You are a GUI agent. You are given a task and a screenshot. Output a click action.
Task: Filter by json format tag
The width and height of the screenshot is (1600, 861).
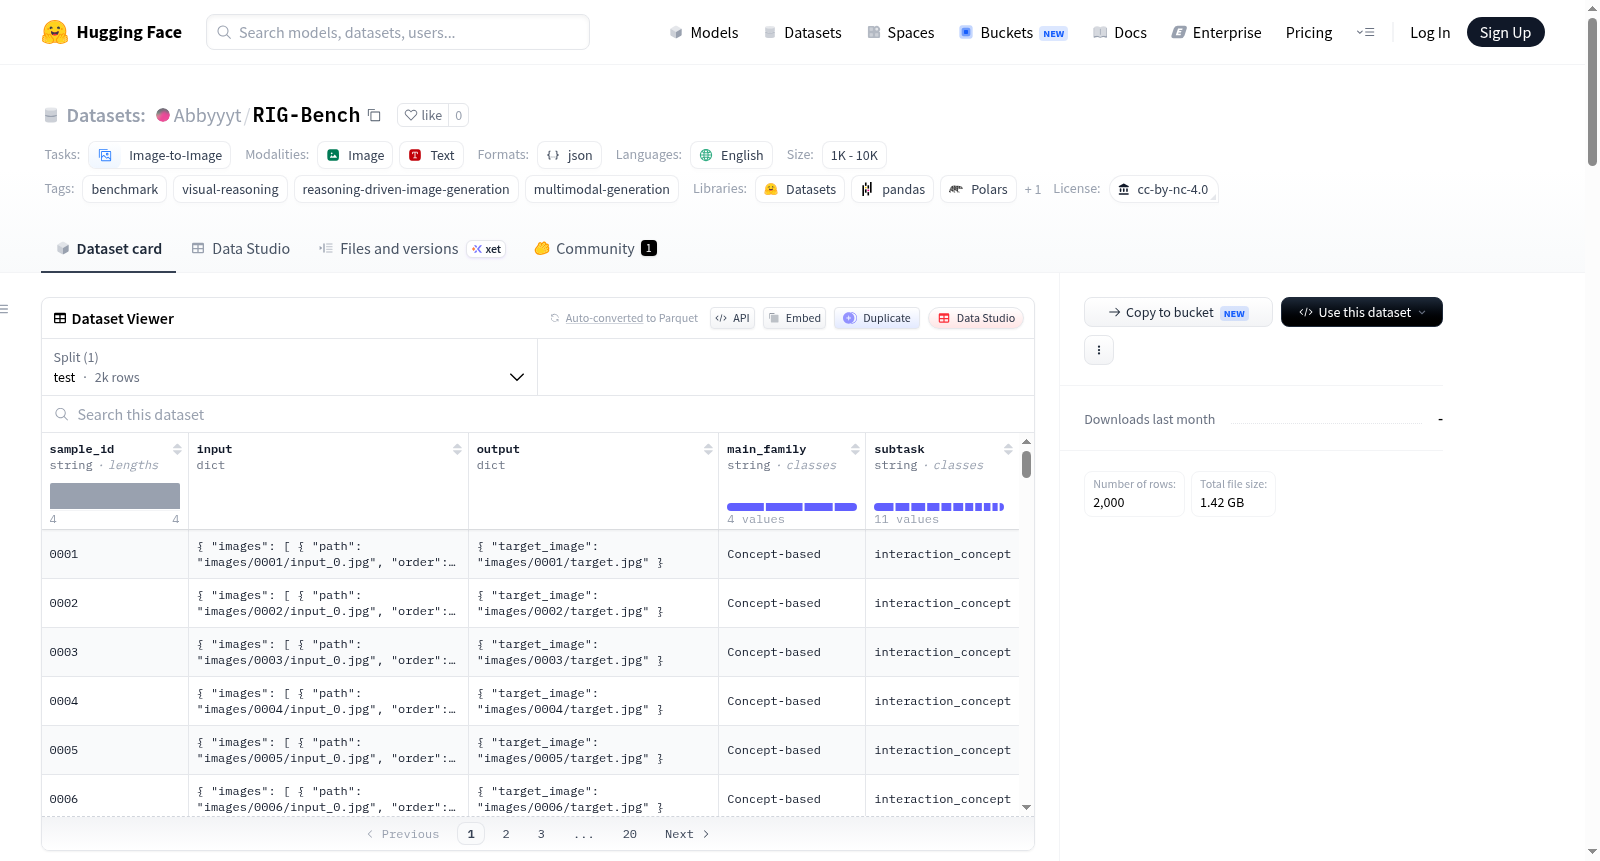coord(569,155)
